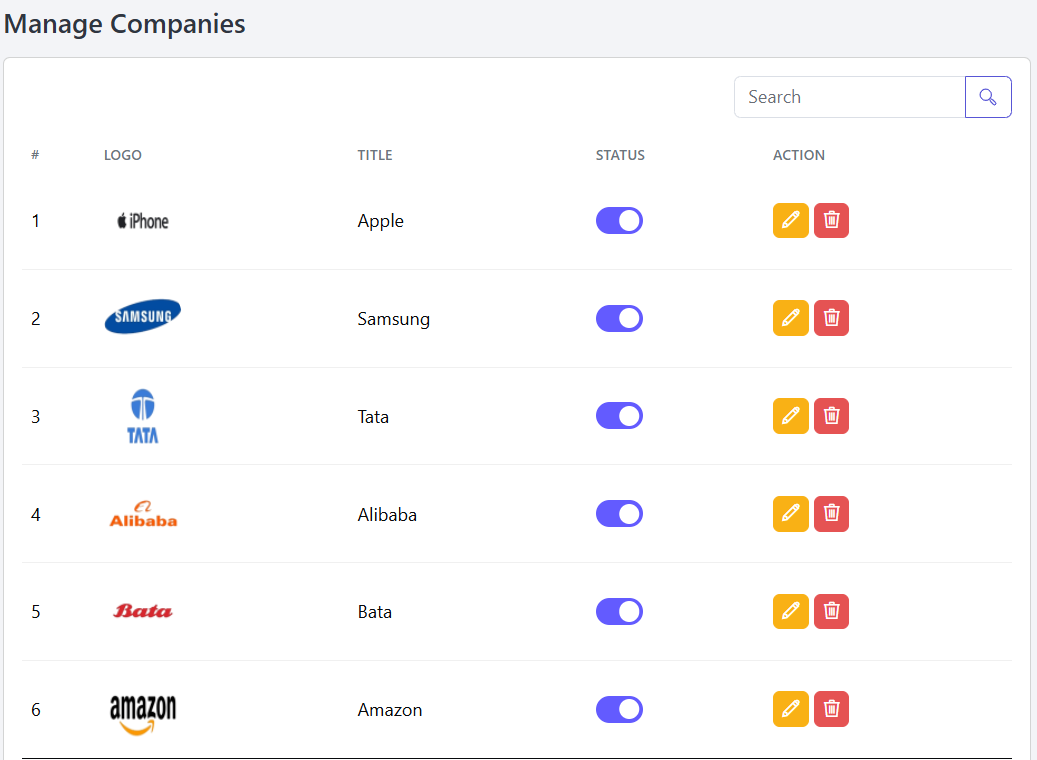This screenshot has height=760, width=1037.
Task: Open edit for Tata company
Action: 790,416
